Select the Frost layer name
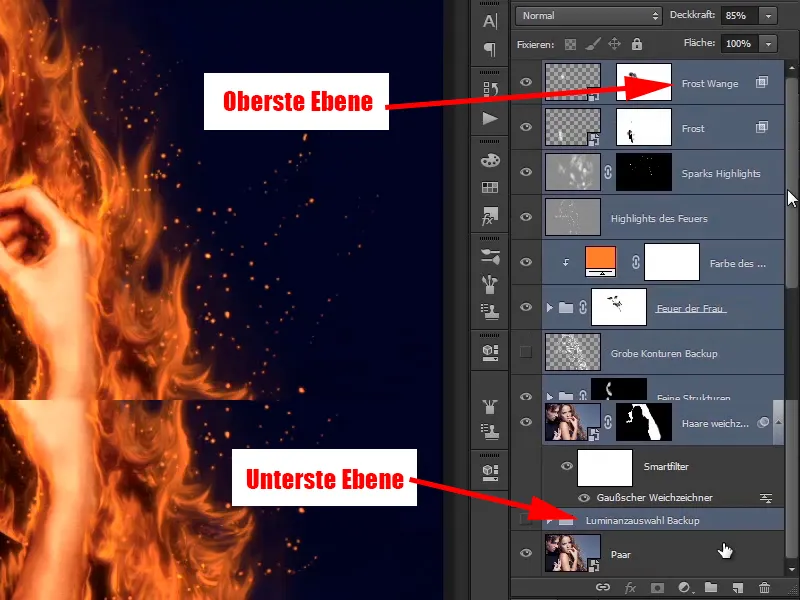The image size is (800, 600). [x=693, y=129]
